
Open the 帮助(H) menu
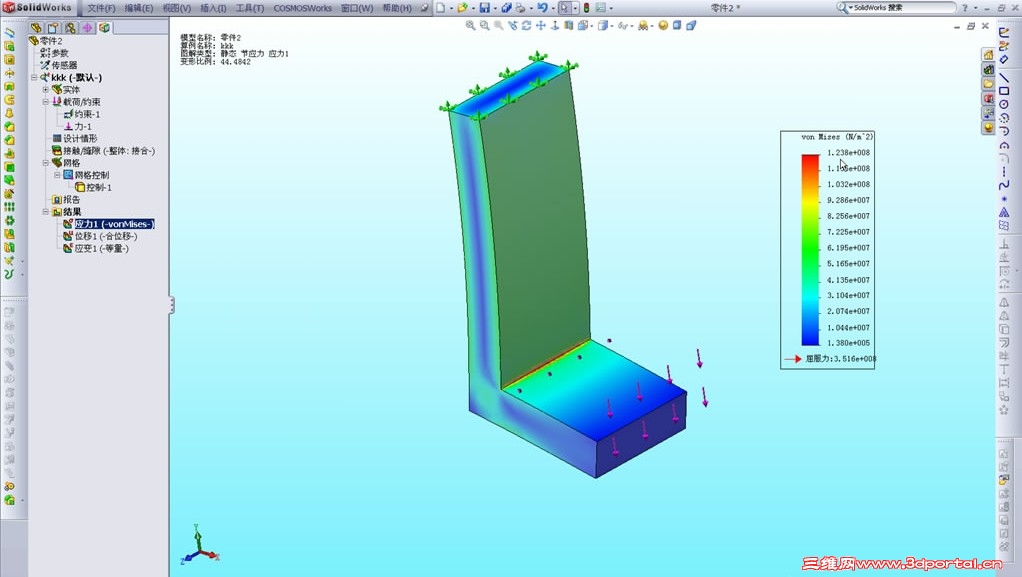click(397, 8)
